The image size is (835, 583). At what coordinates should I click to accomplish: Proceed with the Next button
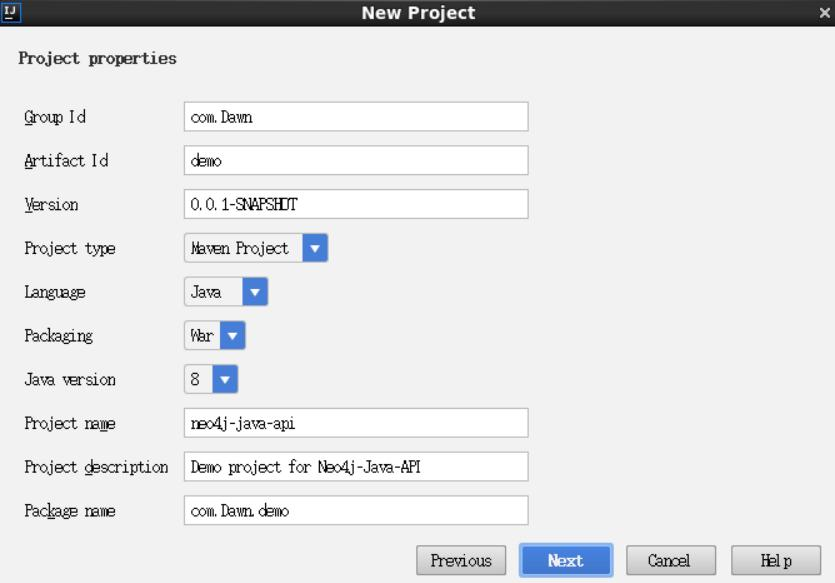[565, 561]
